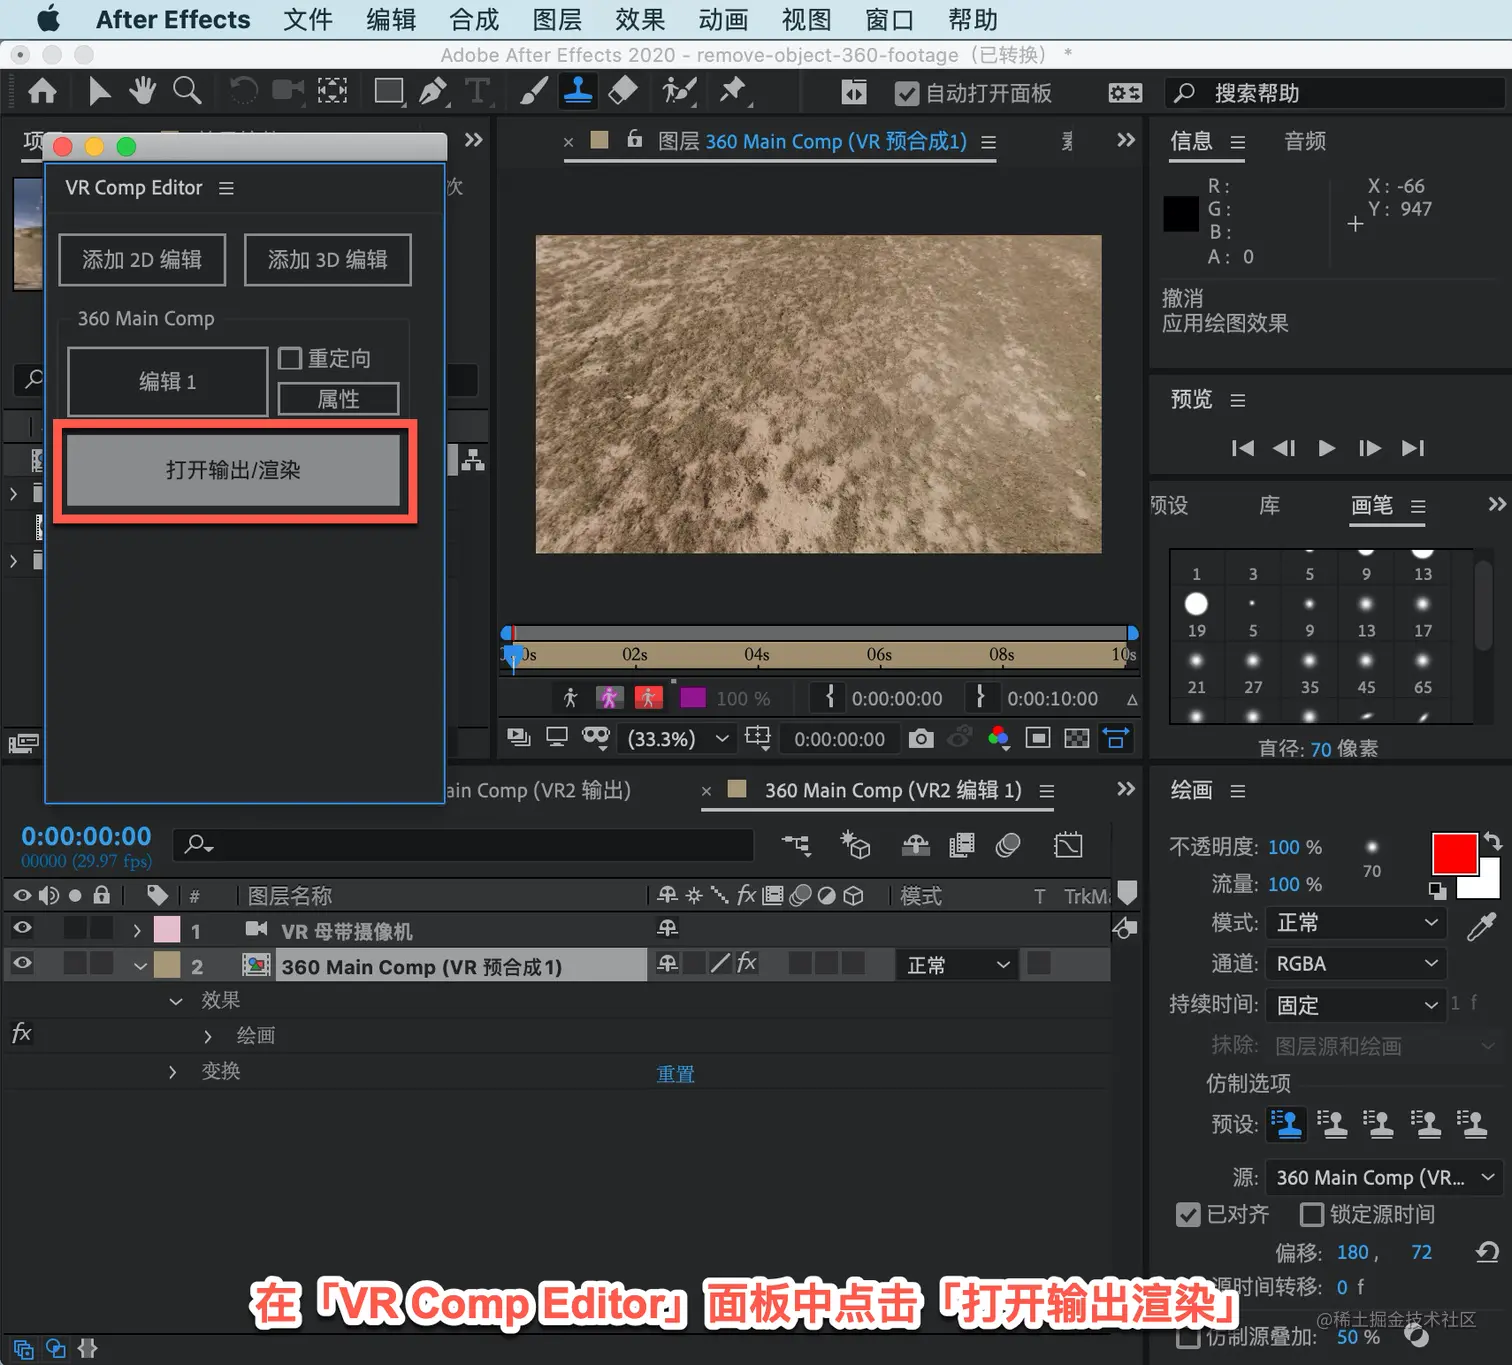Select the Puppet Pin tool

pyautogui.click(x=734, y=92)
